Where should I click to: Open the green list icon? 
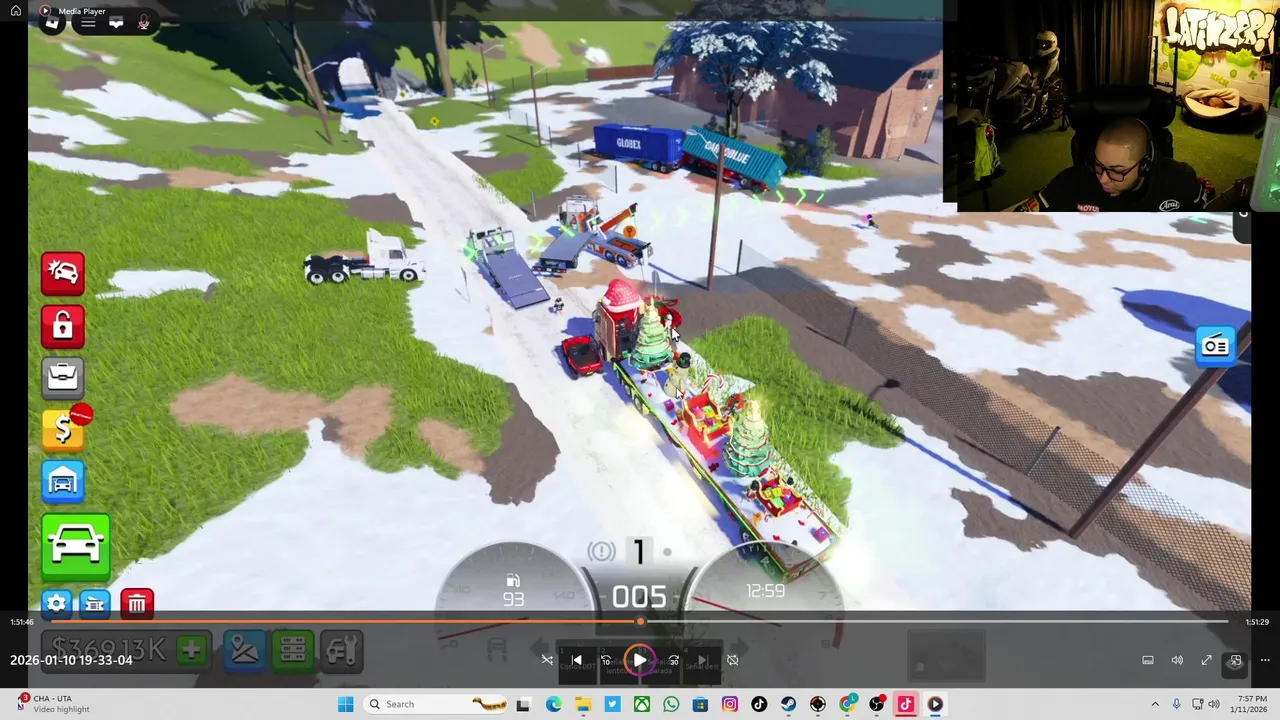(x=293, y=651)
